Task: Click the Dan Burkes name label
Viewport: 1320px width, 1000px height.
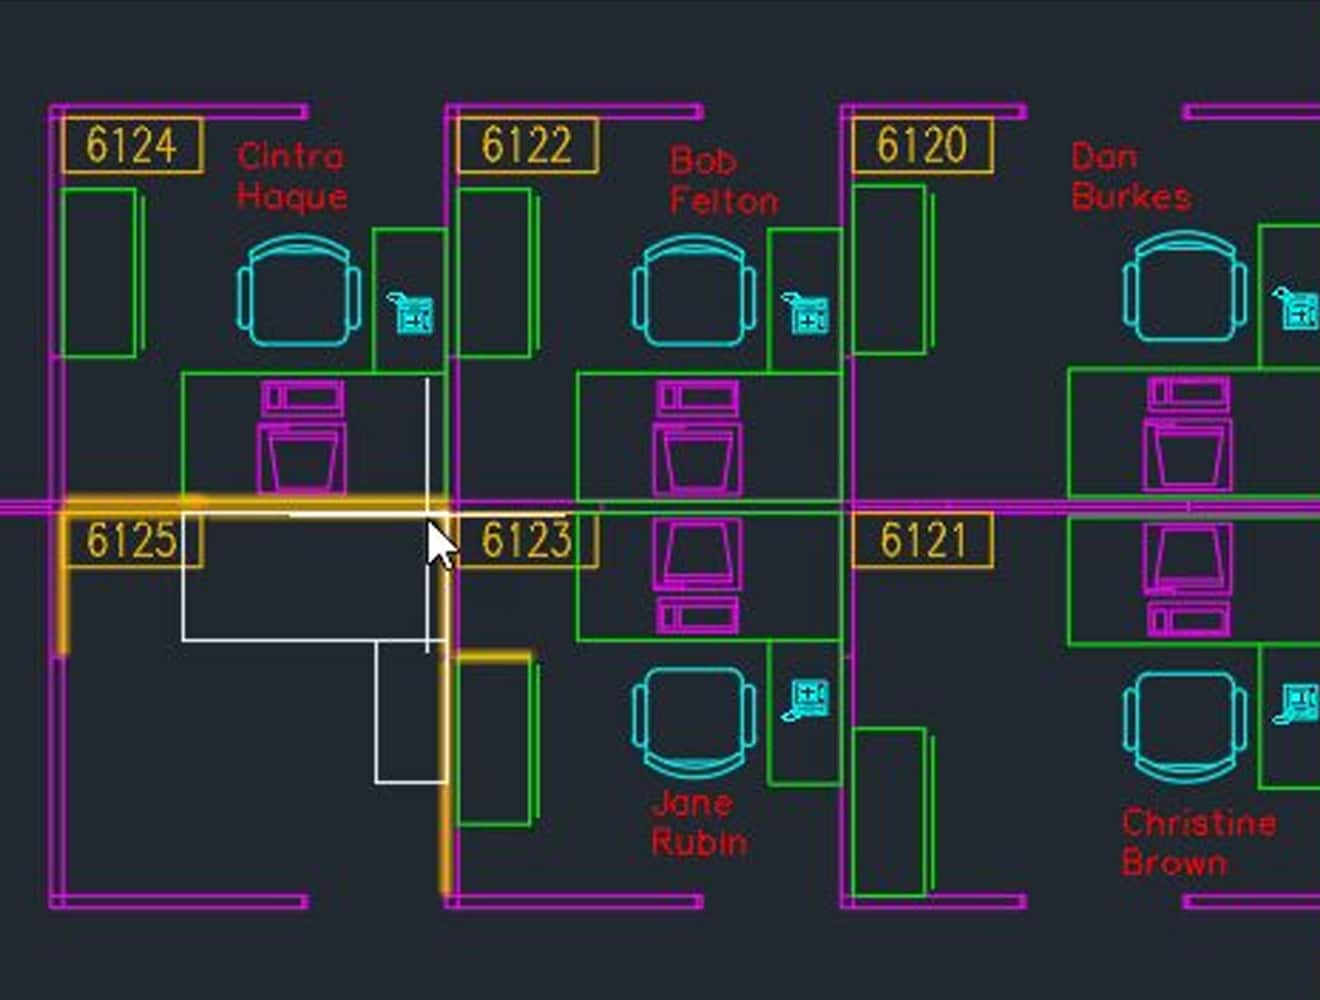Action: pos(1130,176)
